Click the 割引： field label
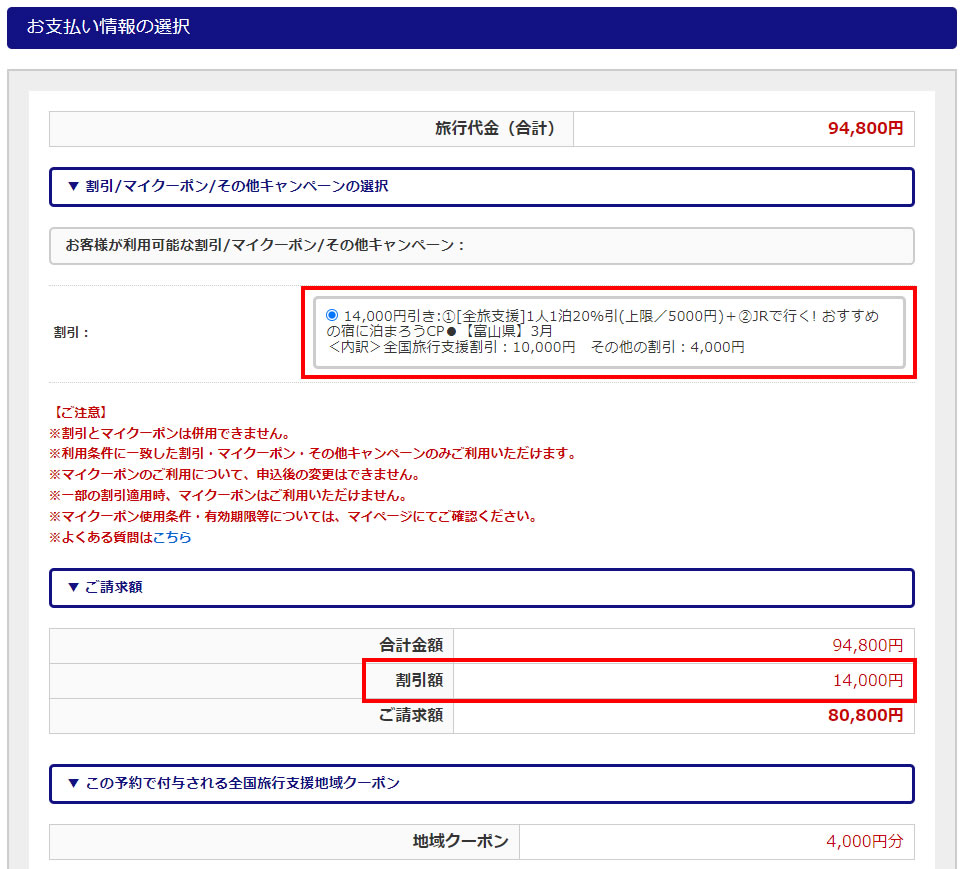The width and height of the screenshot is (963, 869). coord(72,332)
